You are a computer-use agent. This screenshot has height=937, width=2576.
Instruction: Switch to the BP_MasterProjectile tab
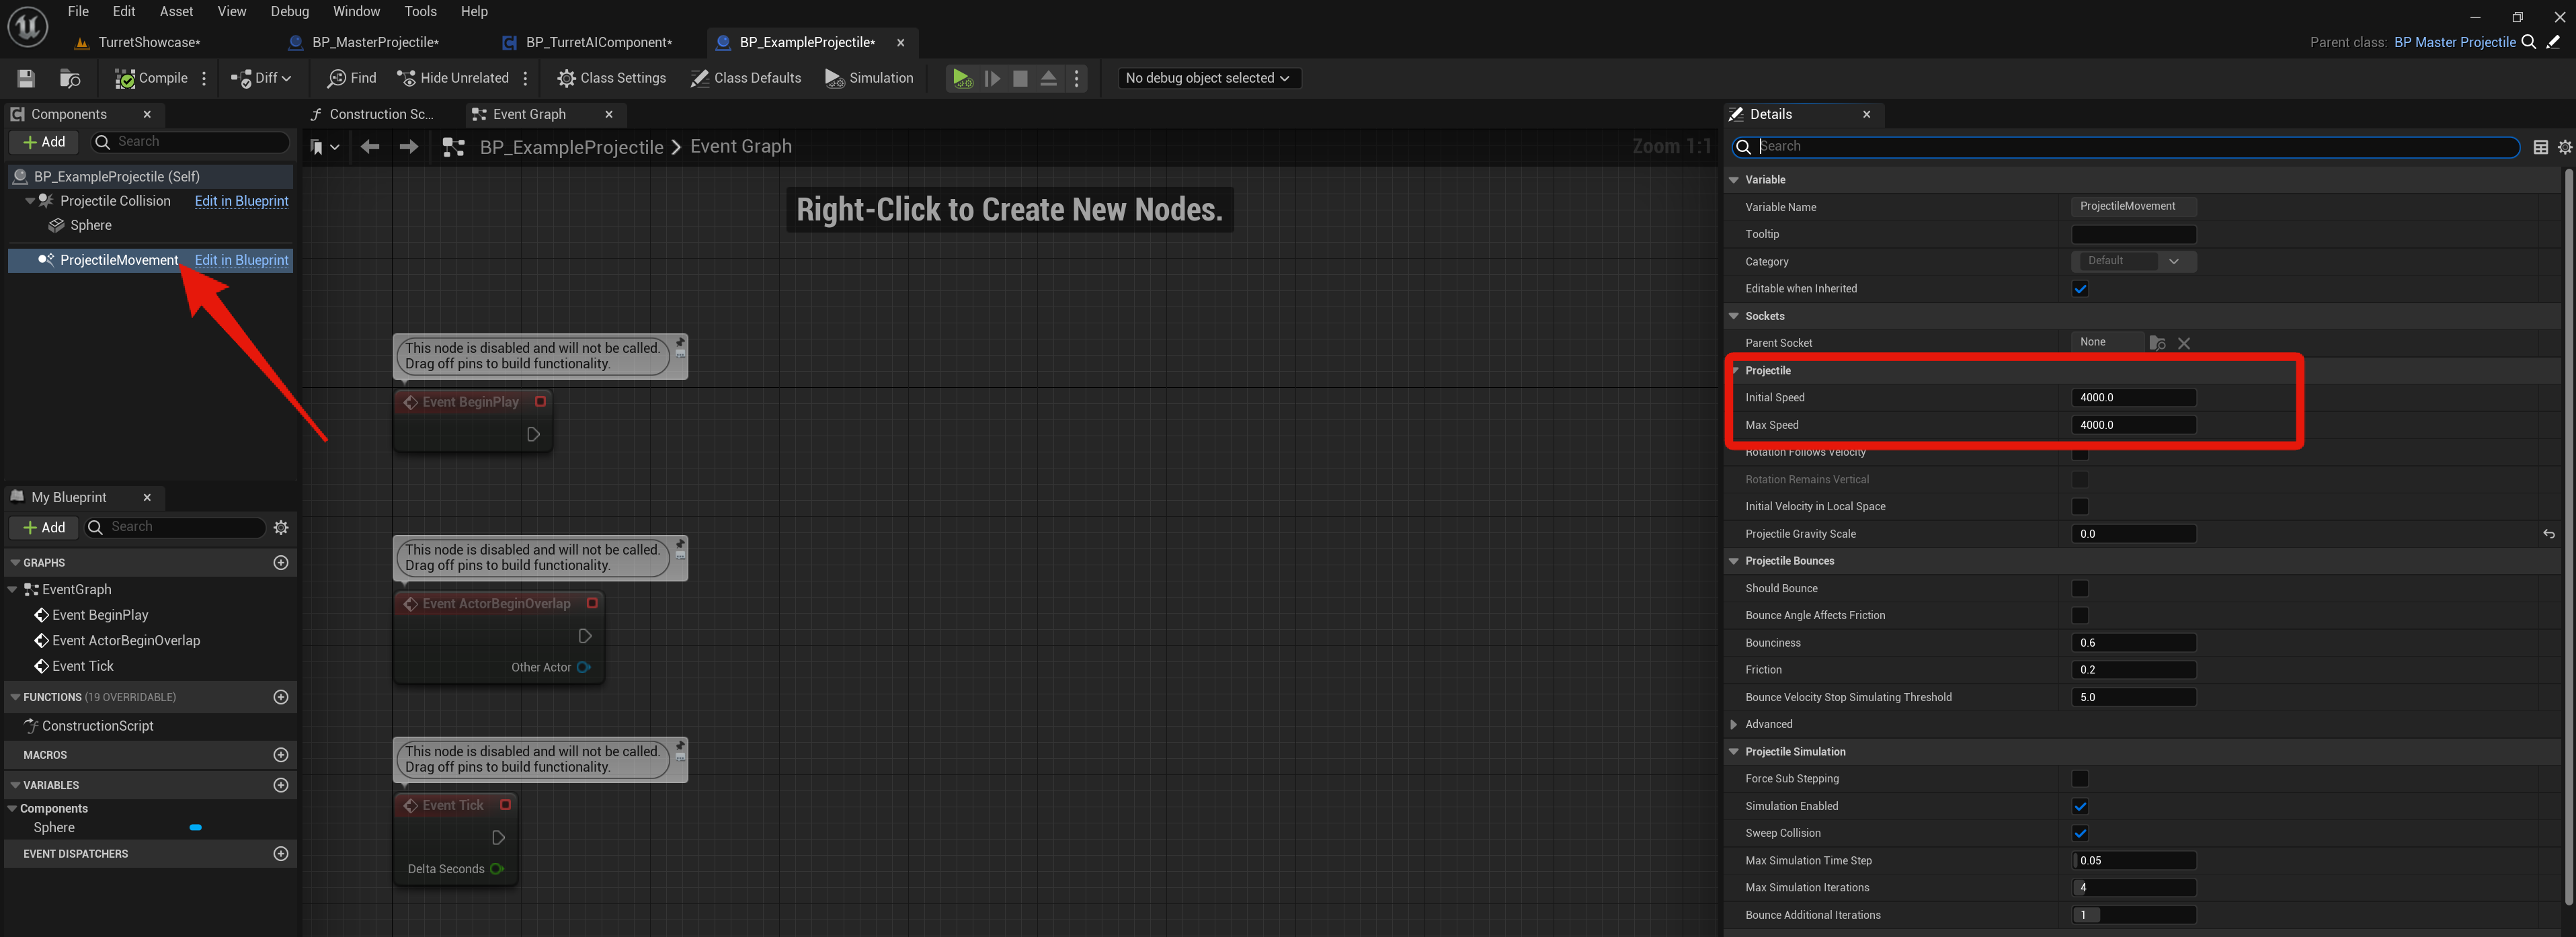375,42
